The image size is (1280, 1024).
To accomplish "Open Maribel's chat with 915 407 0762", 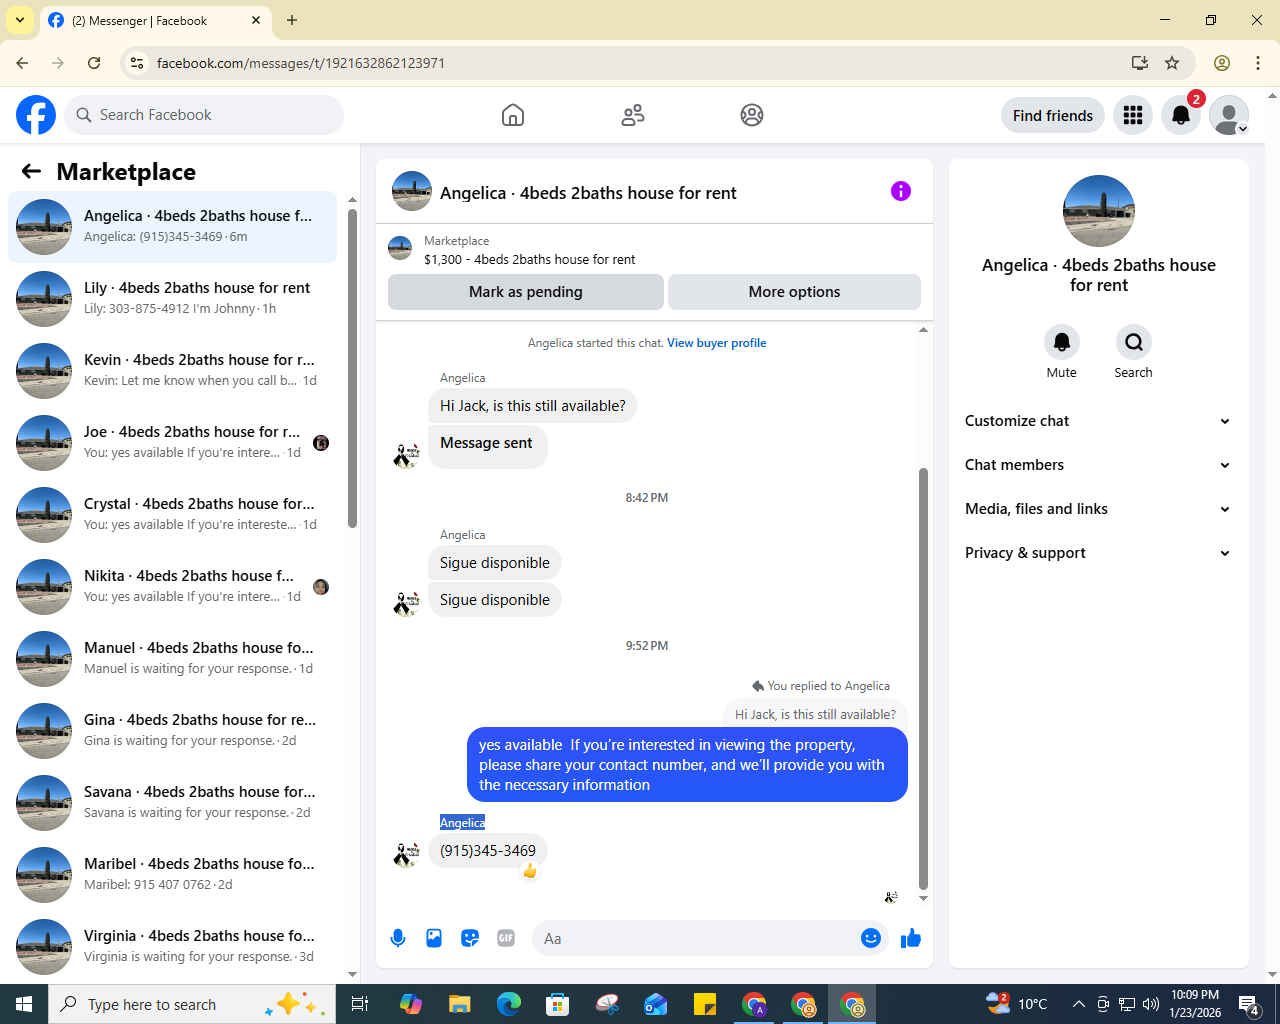I will click(172, 874).
